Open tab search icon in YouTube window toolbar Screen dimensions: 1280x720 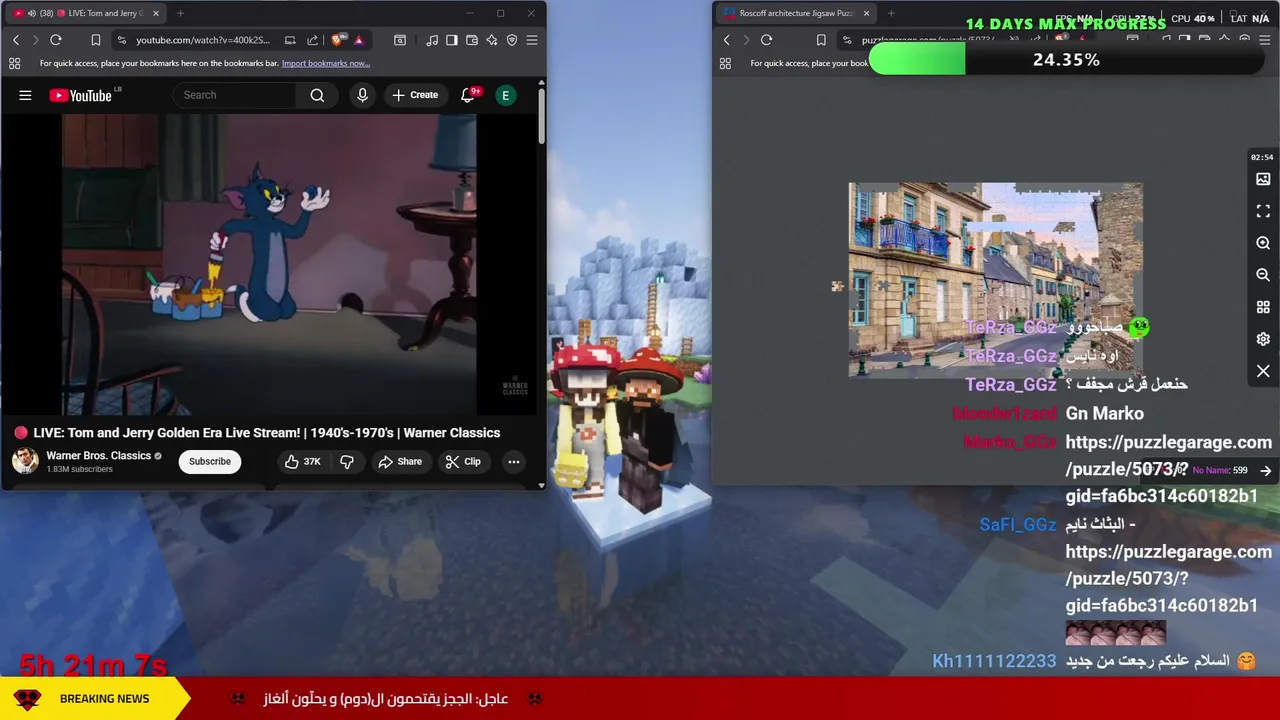(x=400, y=40)
